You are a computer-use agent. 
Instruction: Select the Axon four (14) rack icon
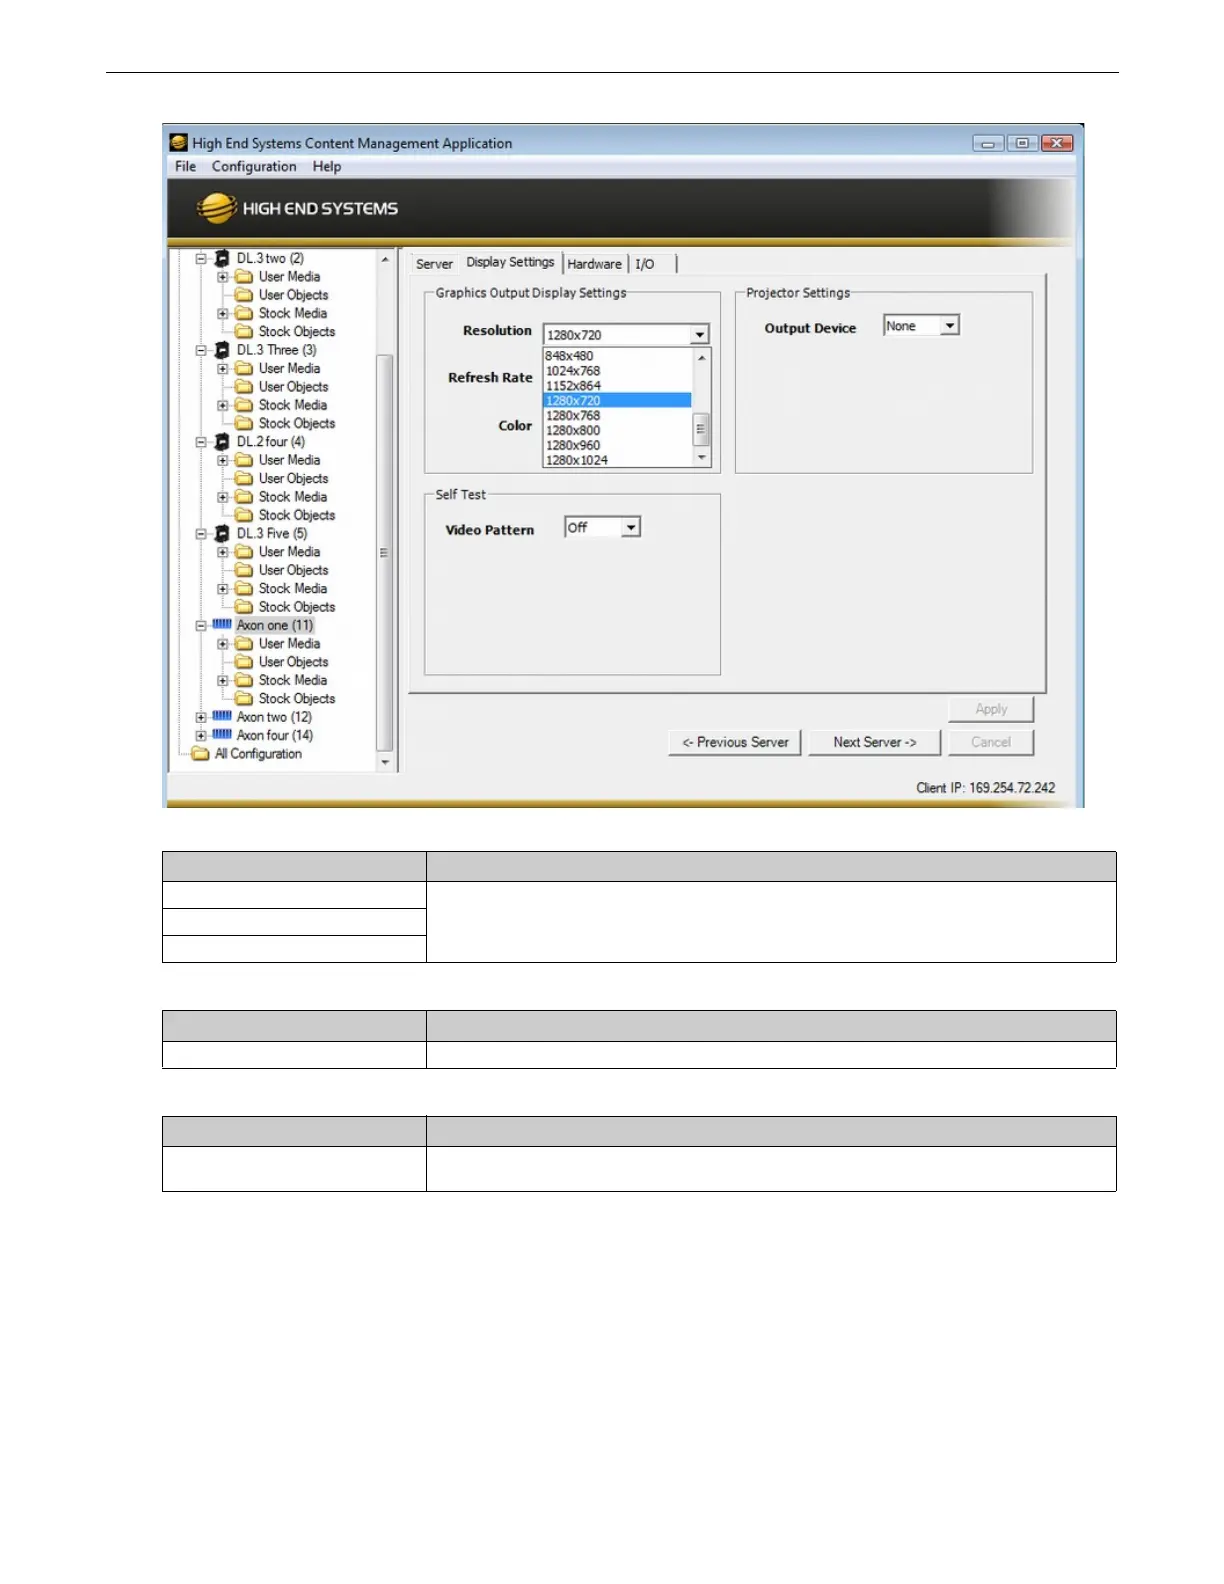coord(222,735)
